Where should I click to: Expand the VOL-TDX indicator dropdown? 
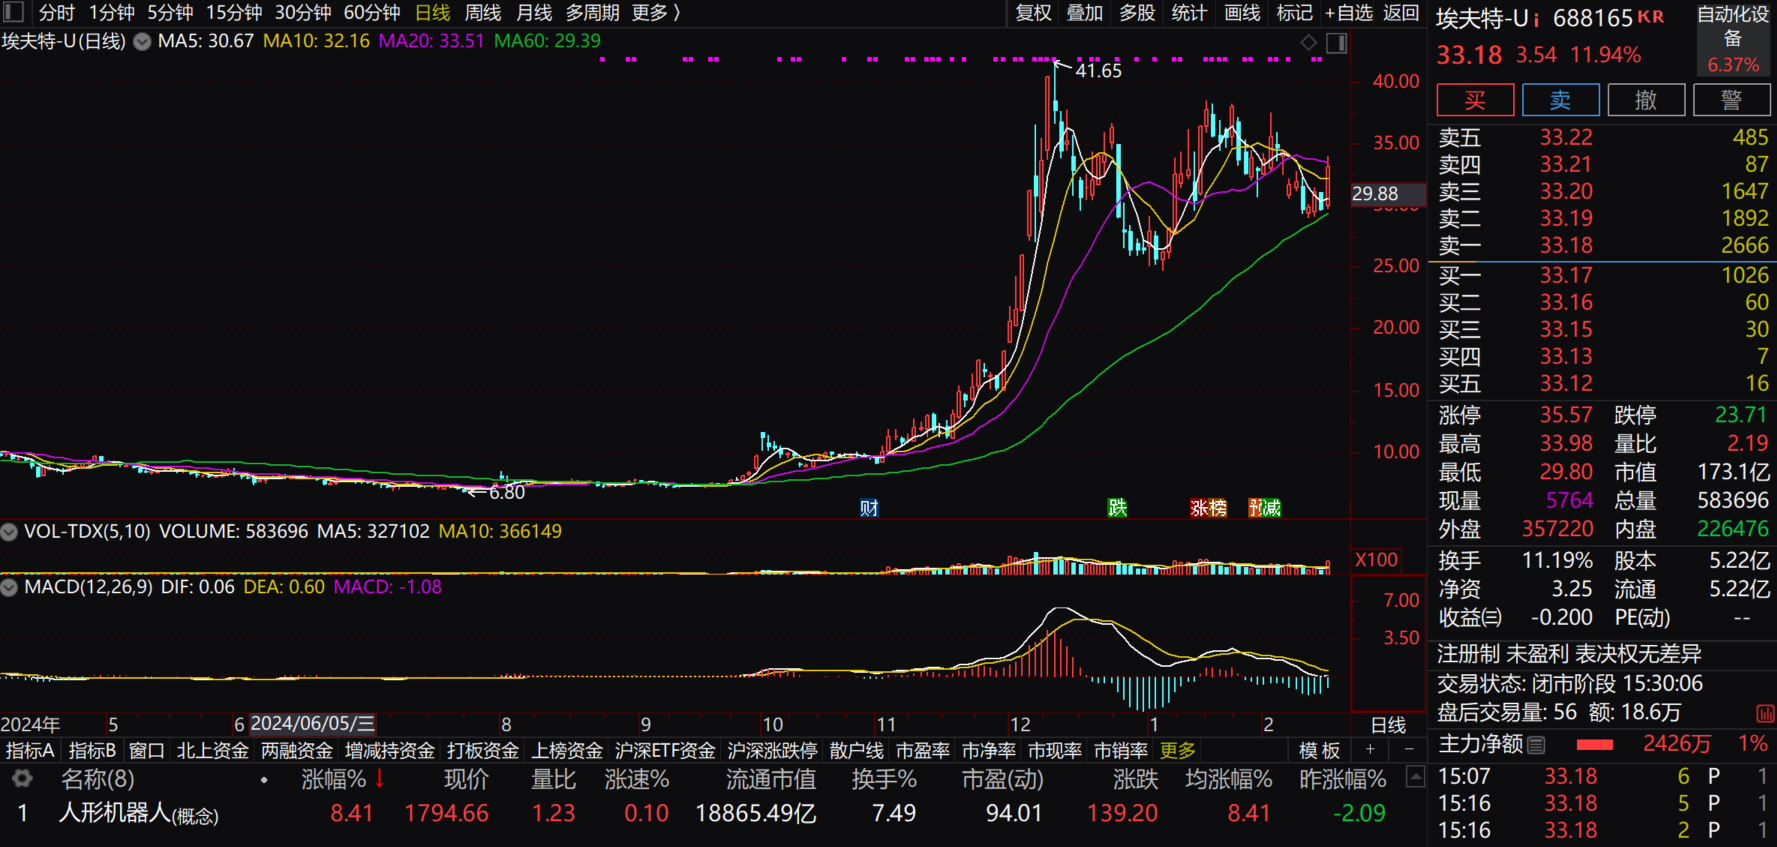point(10,532)
